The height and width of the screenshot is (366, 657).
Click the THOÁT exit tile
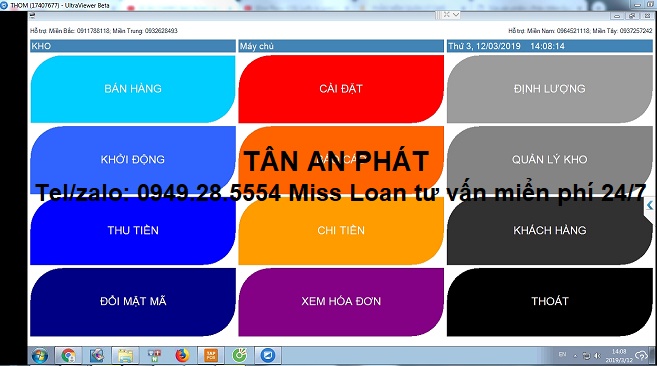(x=550, y=301)
